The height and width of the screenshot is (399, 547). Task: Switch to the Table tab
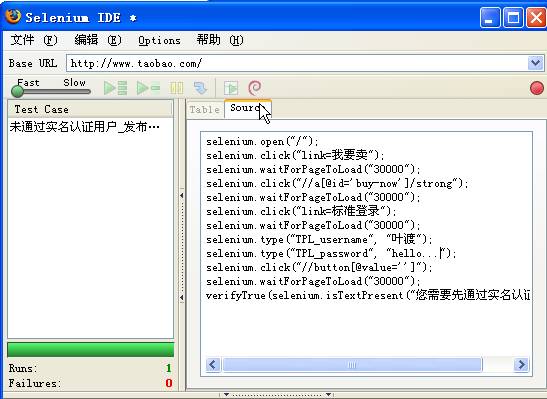(205, 110)
